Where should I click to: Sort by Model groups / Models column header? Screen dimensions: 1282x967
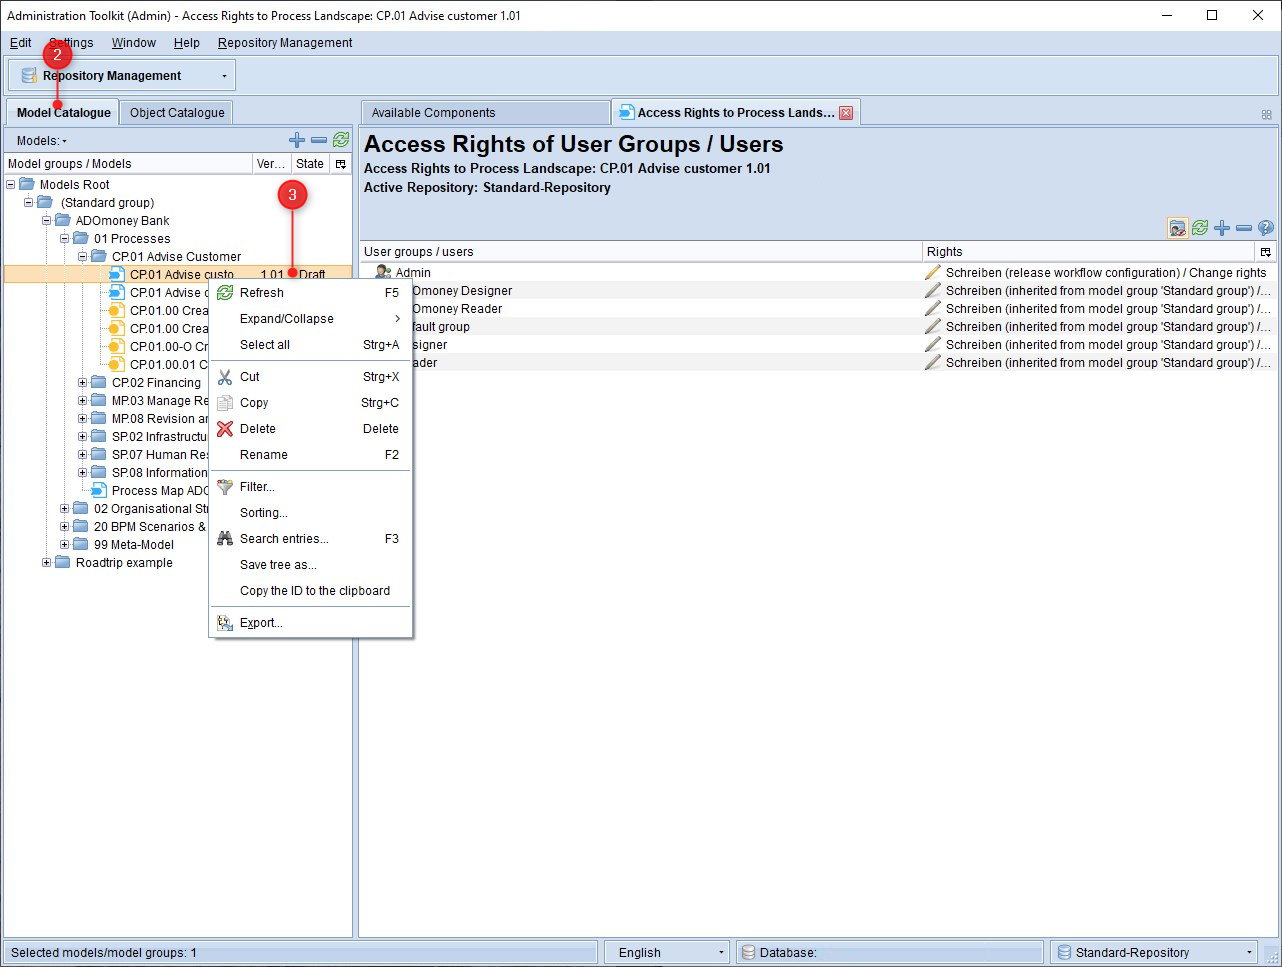click(128, 164)
